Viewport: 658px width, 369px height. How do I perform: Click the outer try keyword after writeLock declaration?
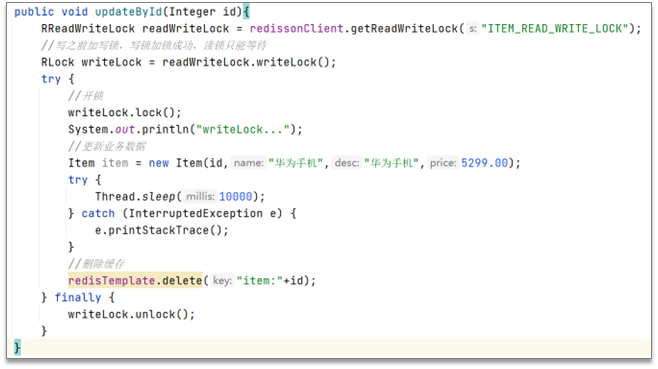point(51,79)
